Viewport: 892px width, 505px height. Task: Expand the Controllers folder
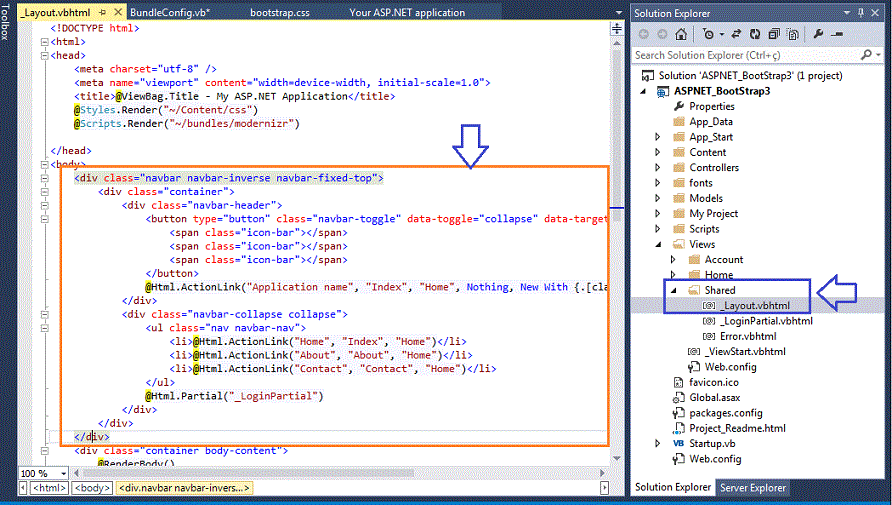tap(658, 168)
